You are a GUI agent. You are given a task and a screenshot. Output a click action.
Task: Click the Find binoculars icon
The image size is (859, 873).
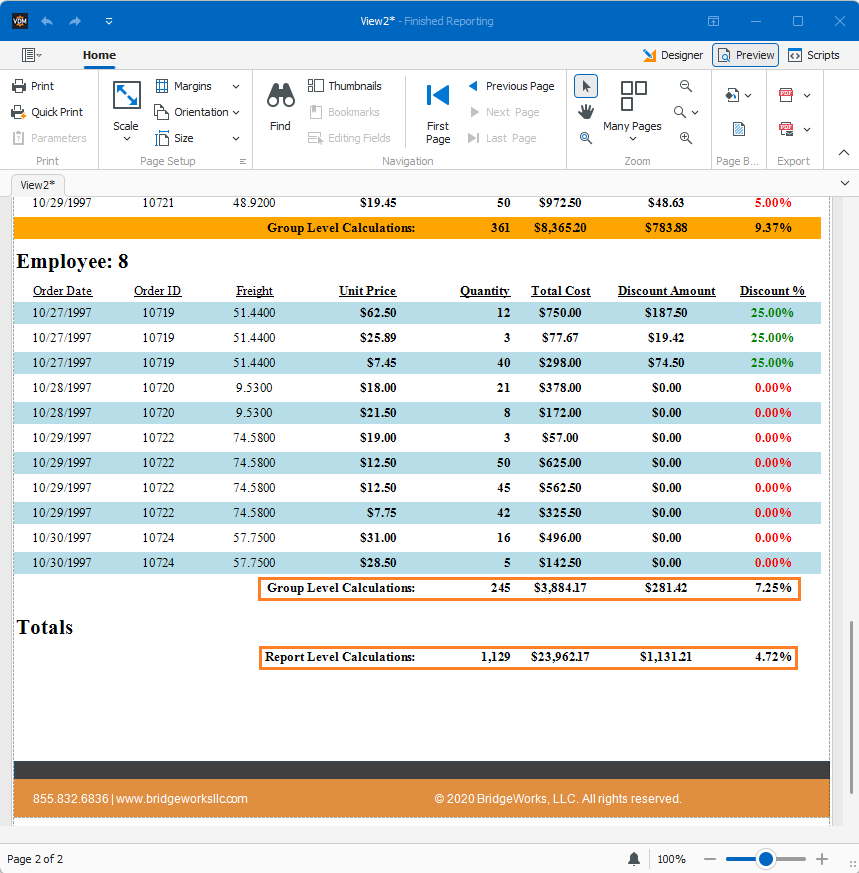click(280, 95)
